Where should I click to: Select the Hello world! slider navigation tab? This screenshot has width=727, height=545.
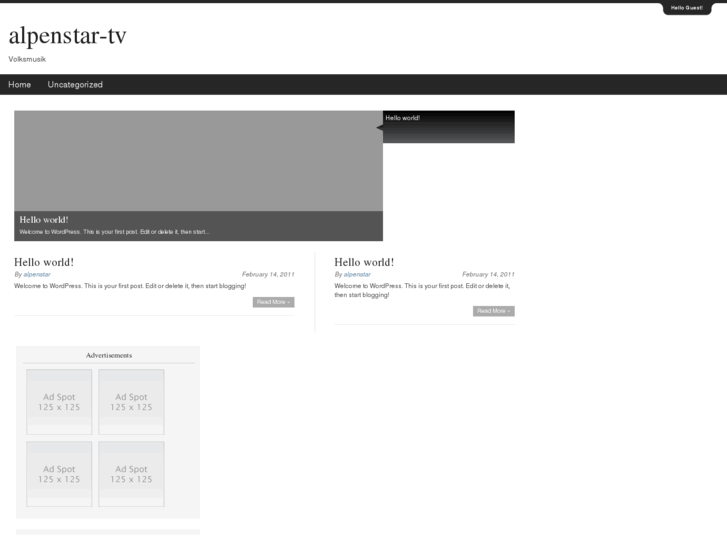[448, 127]
